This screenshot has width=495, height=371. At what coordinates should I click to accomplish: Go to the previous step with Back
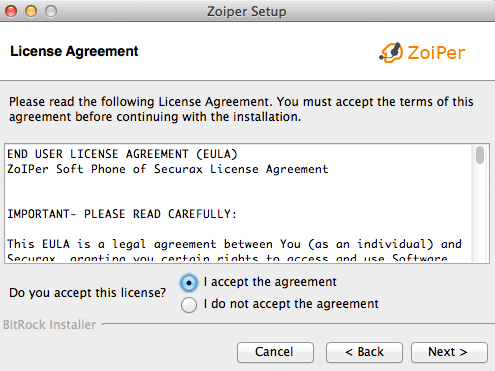(364, 352)
